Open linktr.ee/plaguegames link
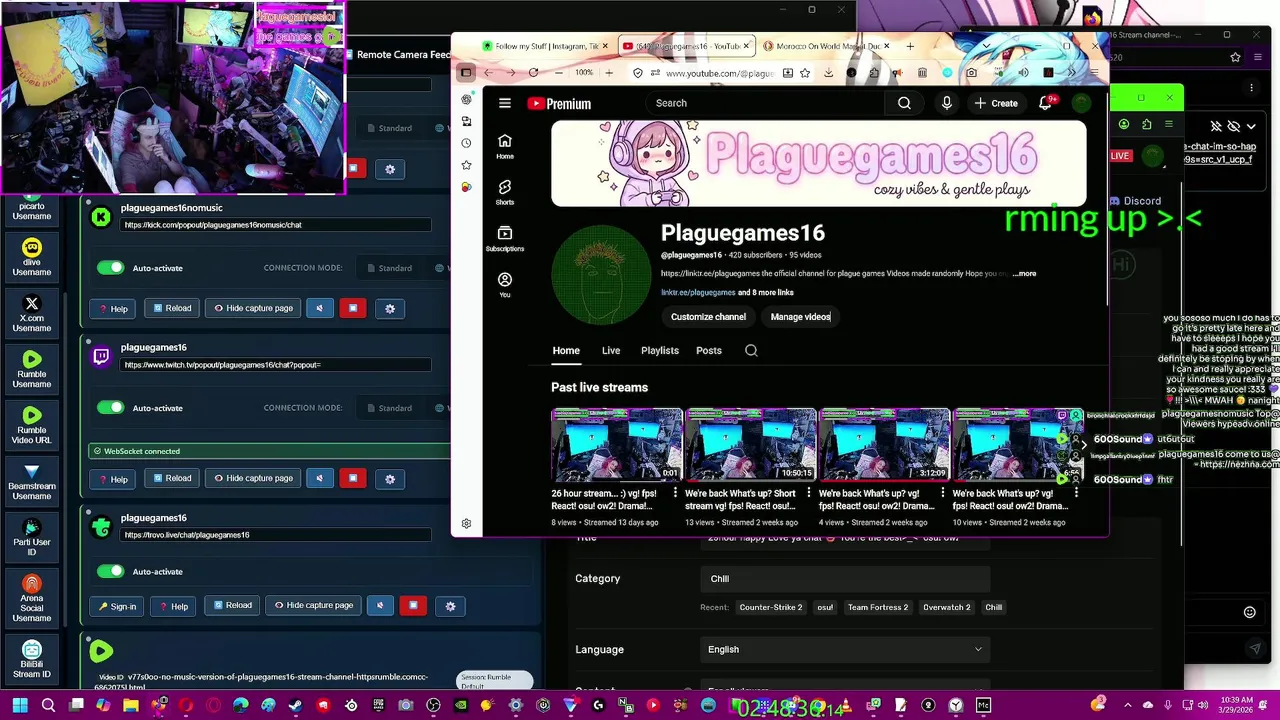 click(698, 293)
